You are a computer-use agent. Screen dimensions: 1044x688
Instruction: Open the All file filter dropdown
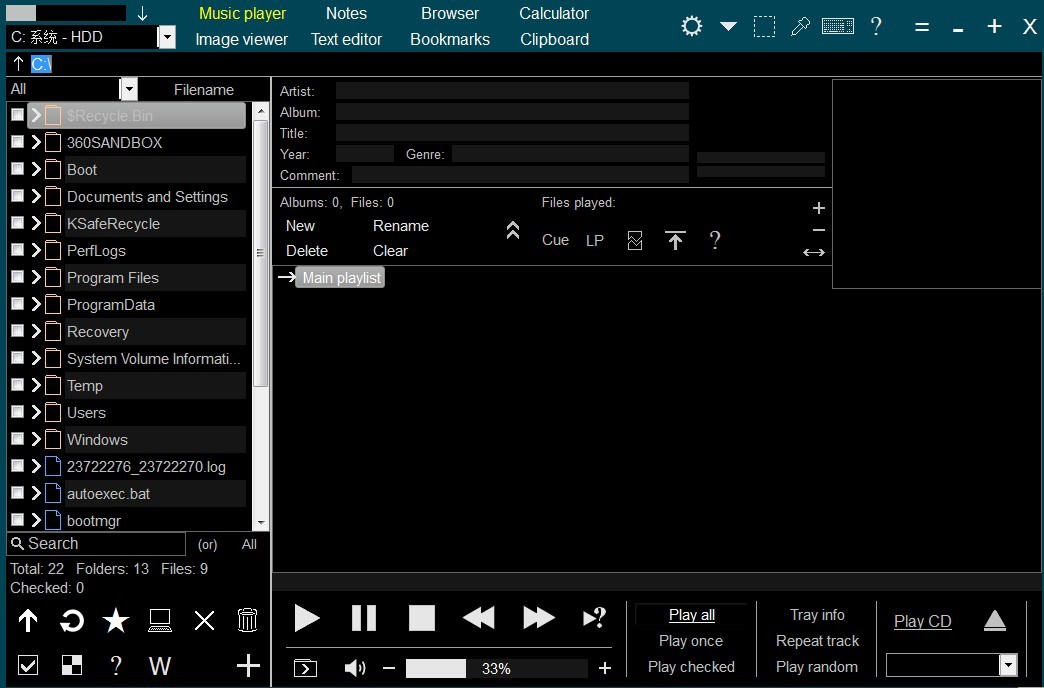point(128,89)
